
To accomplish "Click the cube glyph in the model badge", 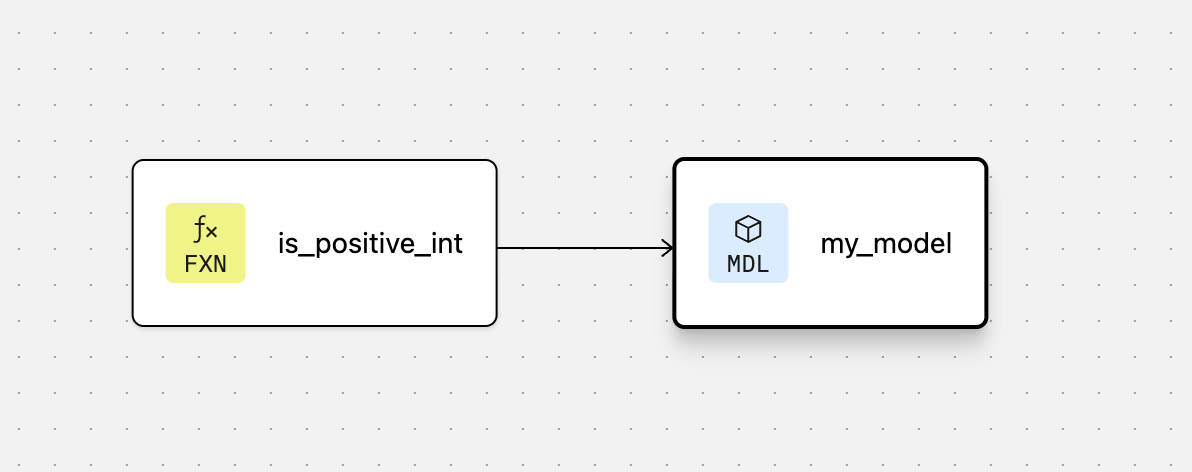I will (748, 229).
